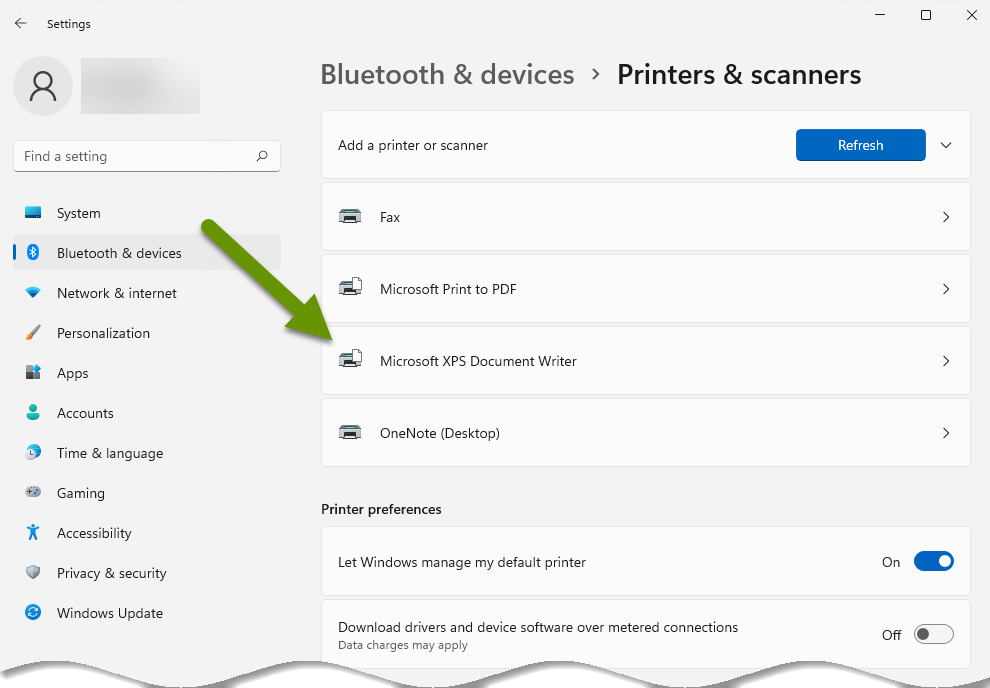This screenshot has height=688, width=990.
Task: Select Bluetooth & devices label in the sidebar
Action: click(x=119, y=253)
